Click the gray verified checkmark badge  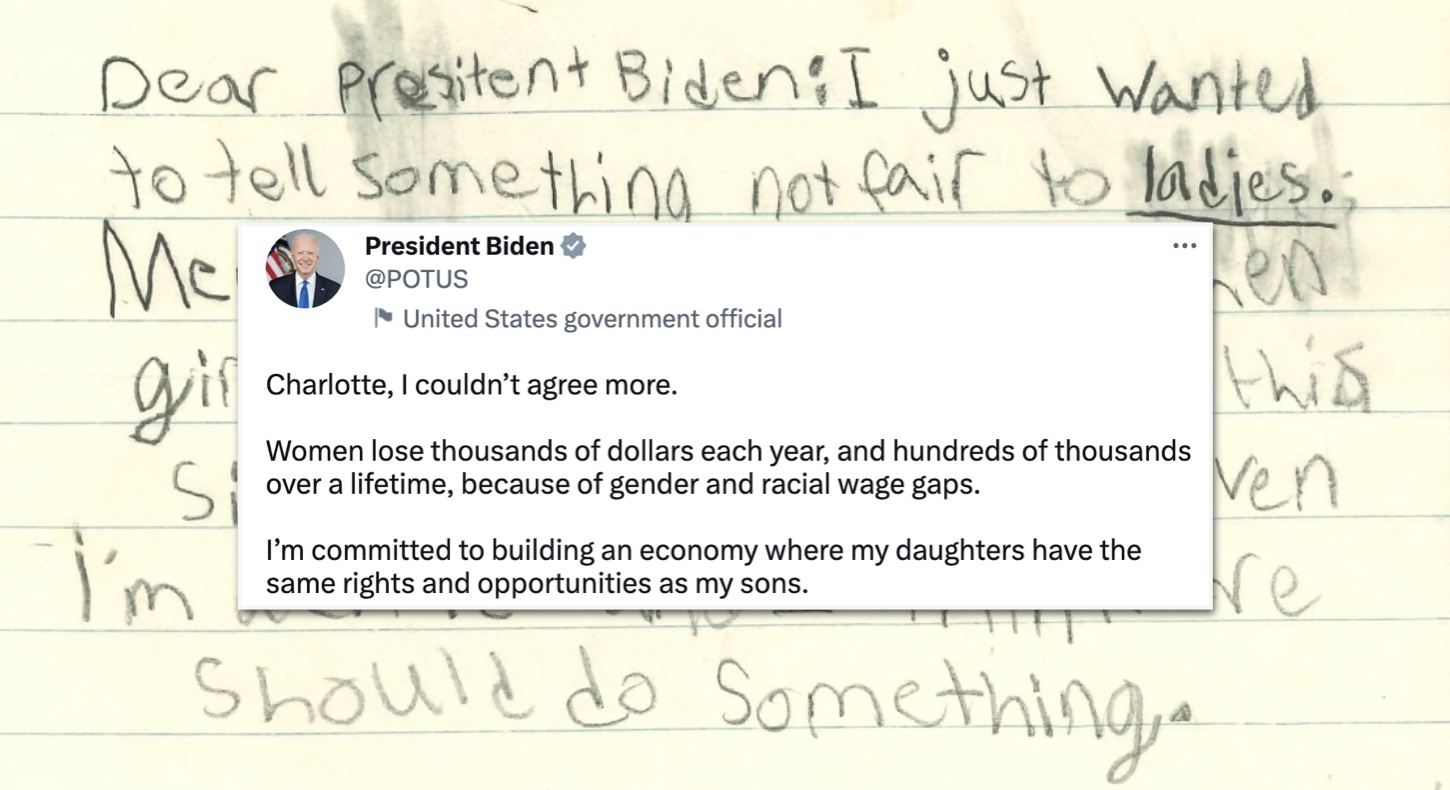pyautogui.click(x=573, y=246)
